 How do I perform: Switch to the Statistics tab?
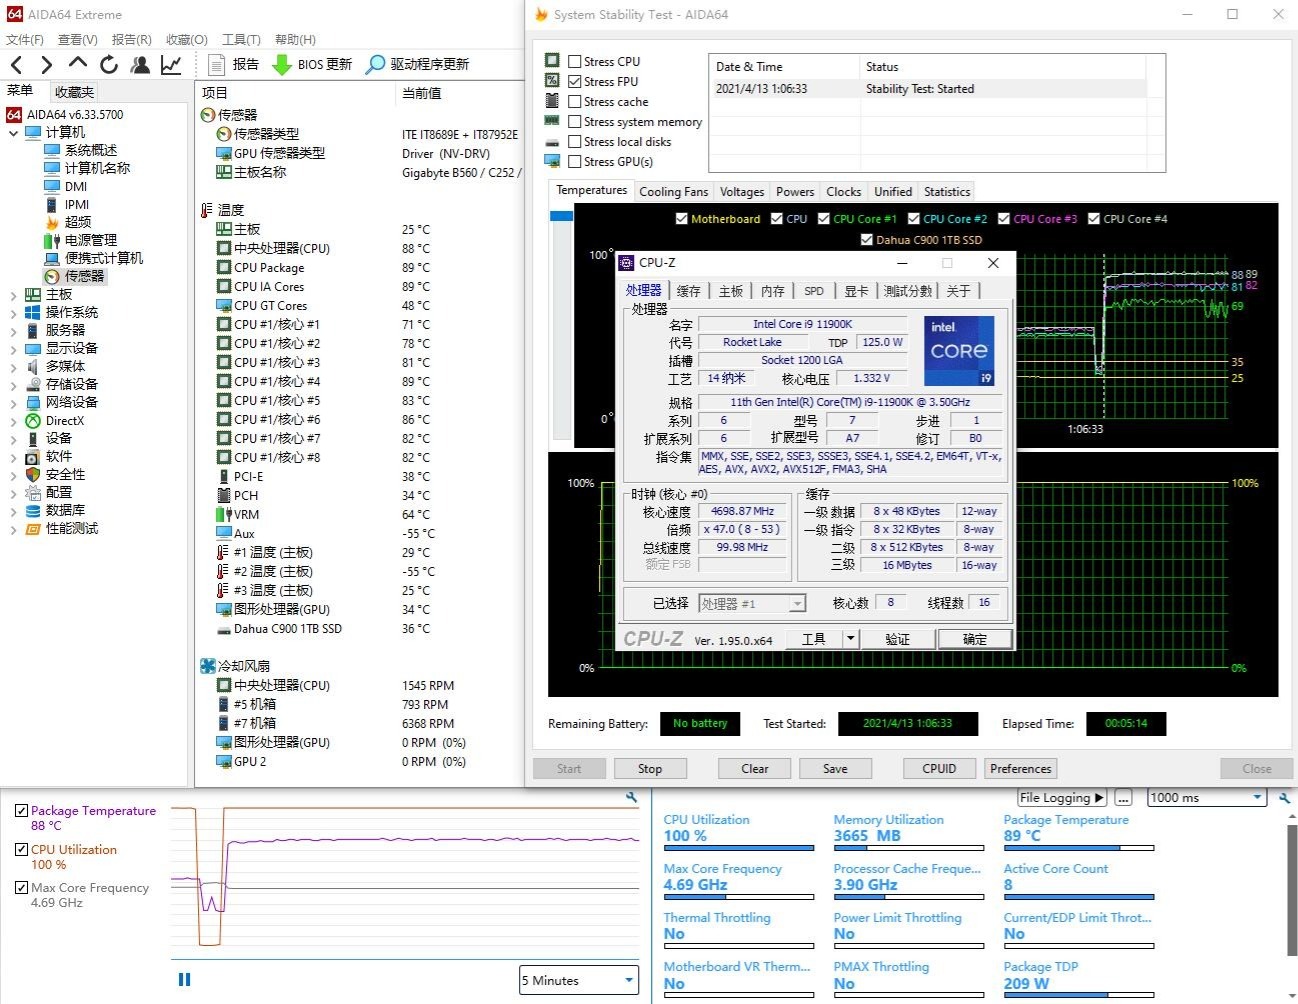[945, 191]
